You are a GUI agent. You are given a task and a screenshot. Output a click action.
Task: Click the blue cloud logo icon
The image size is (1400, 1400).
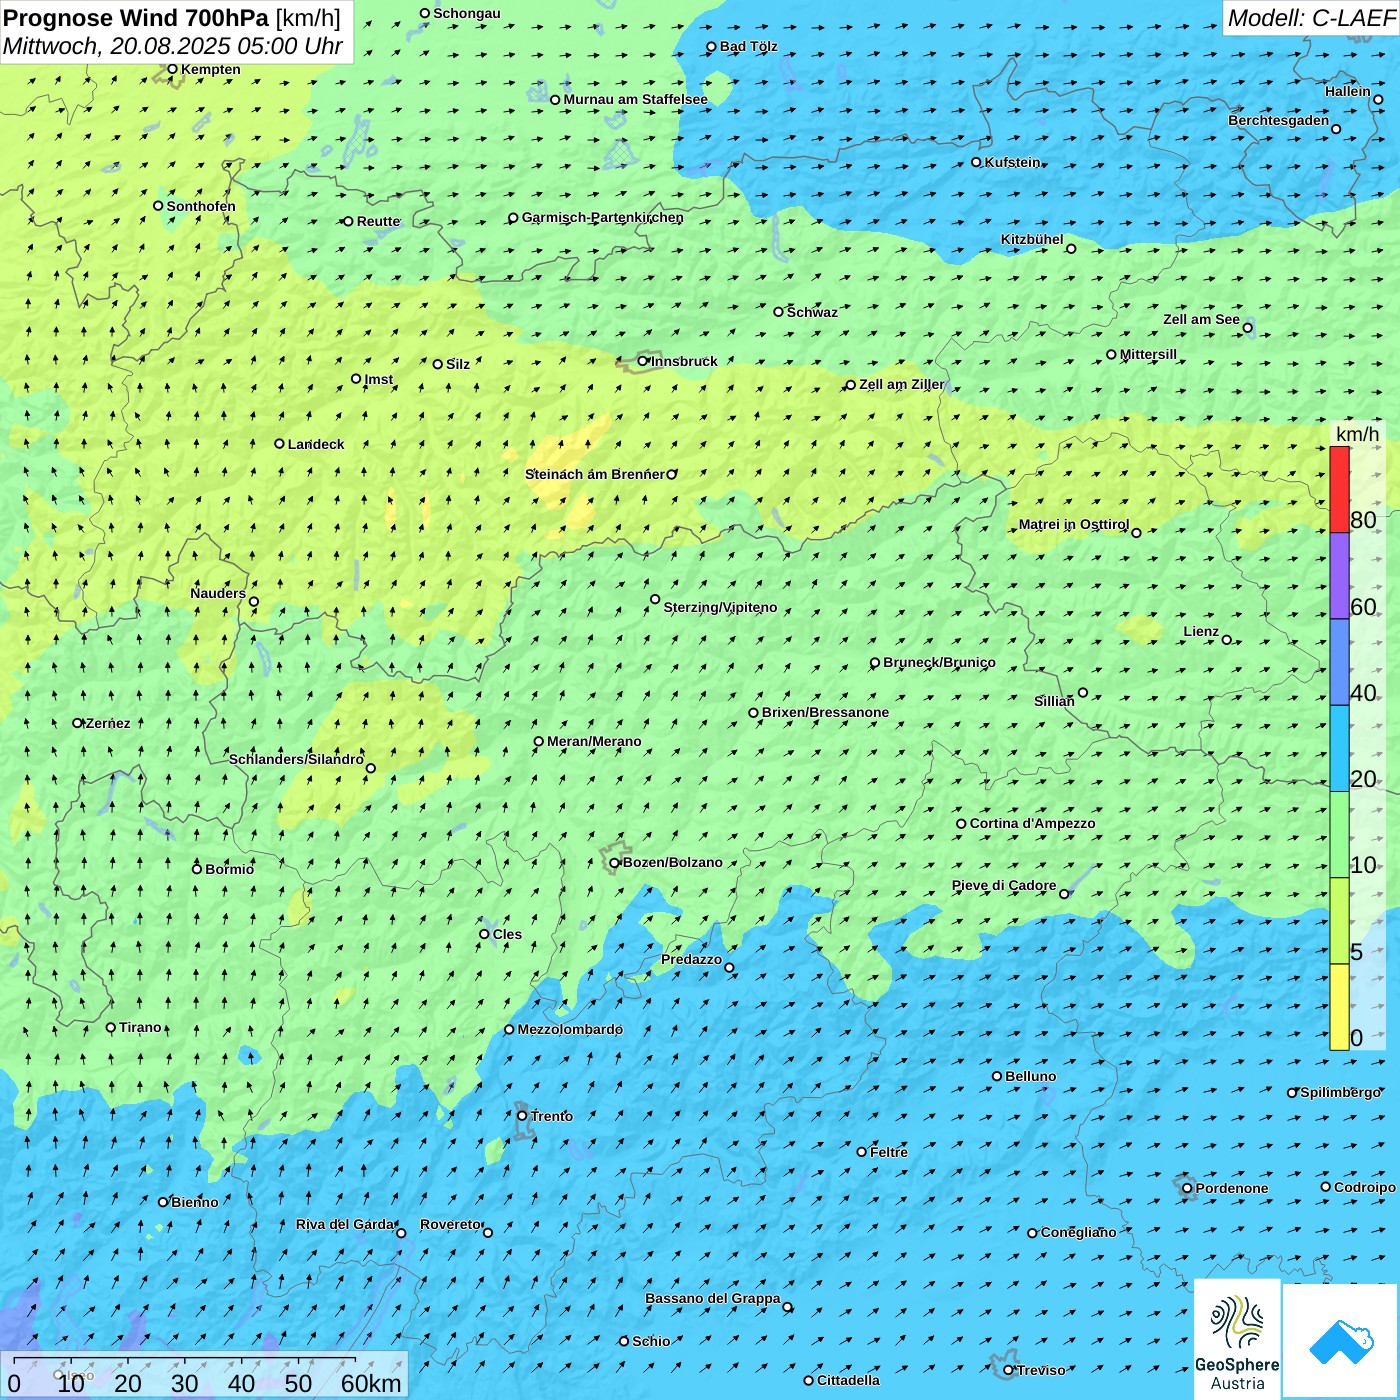[x=1340, y=1342]
